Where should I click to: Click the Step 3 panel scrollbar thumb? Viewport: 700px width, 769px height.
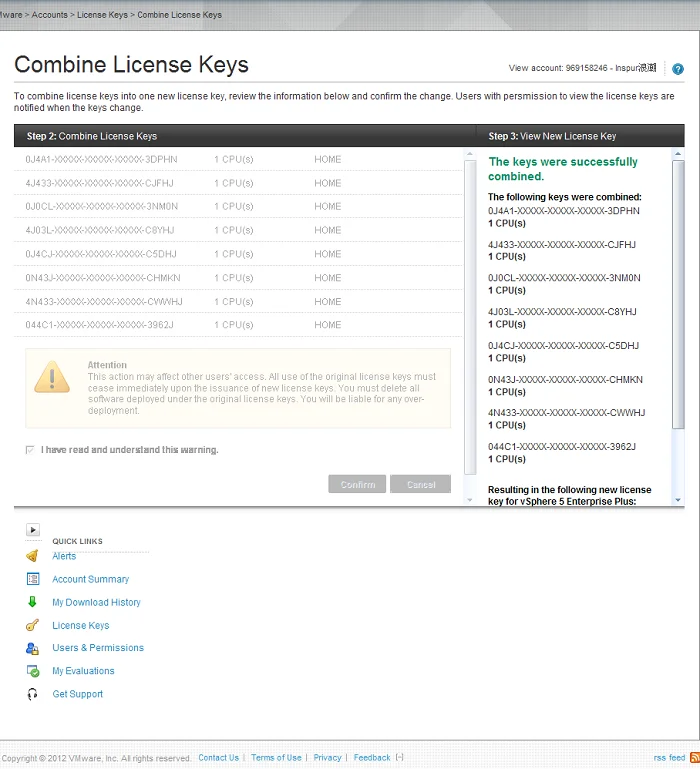678,294
